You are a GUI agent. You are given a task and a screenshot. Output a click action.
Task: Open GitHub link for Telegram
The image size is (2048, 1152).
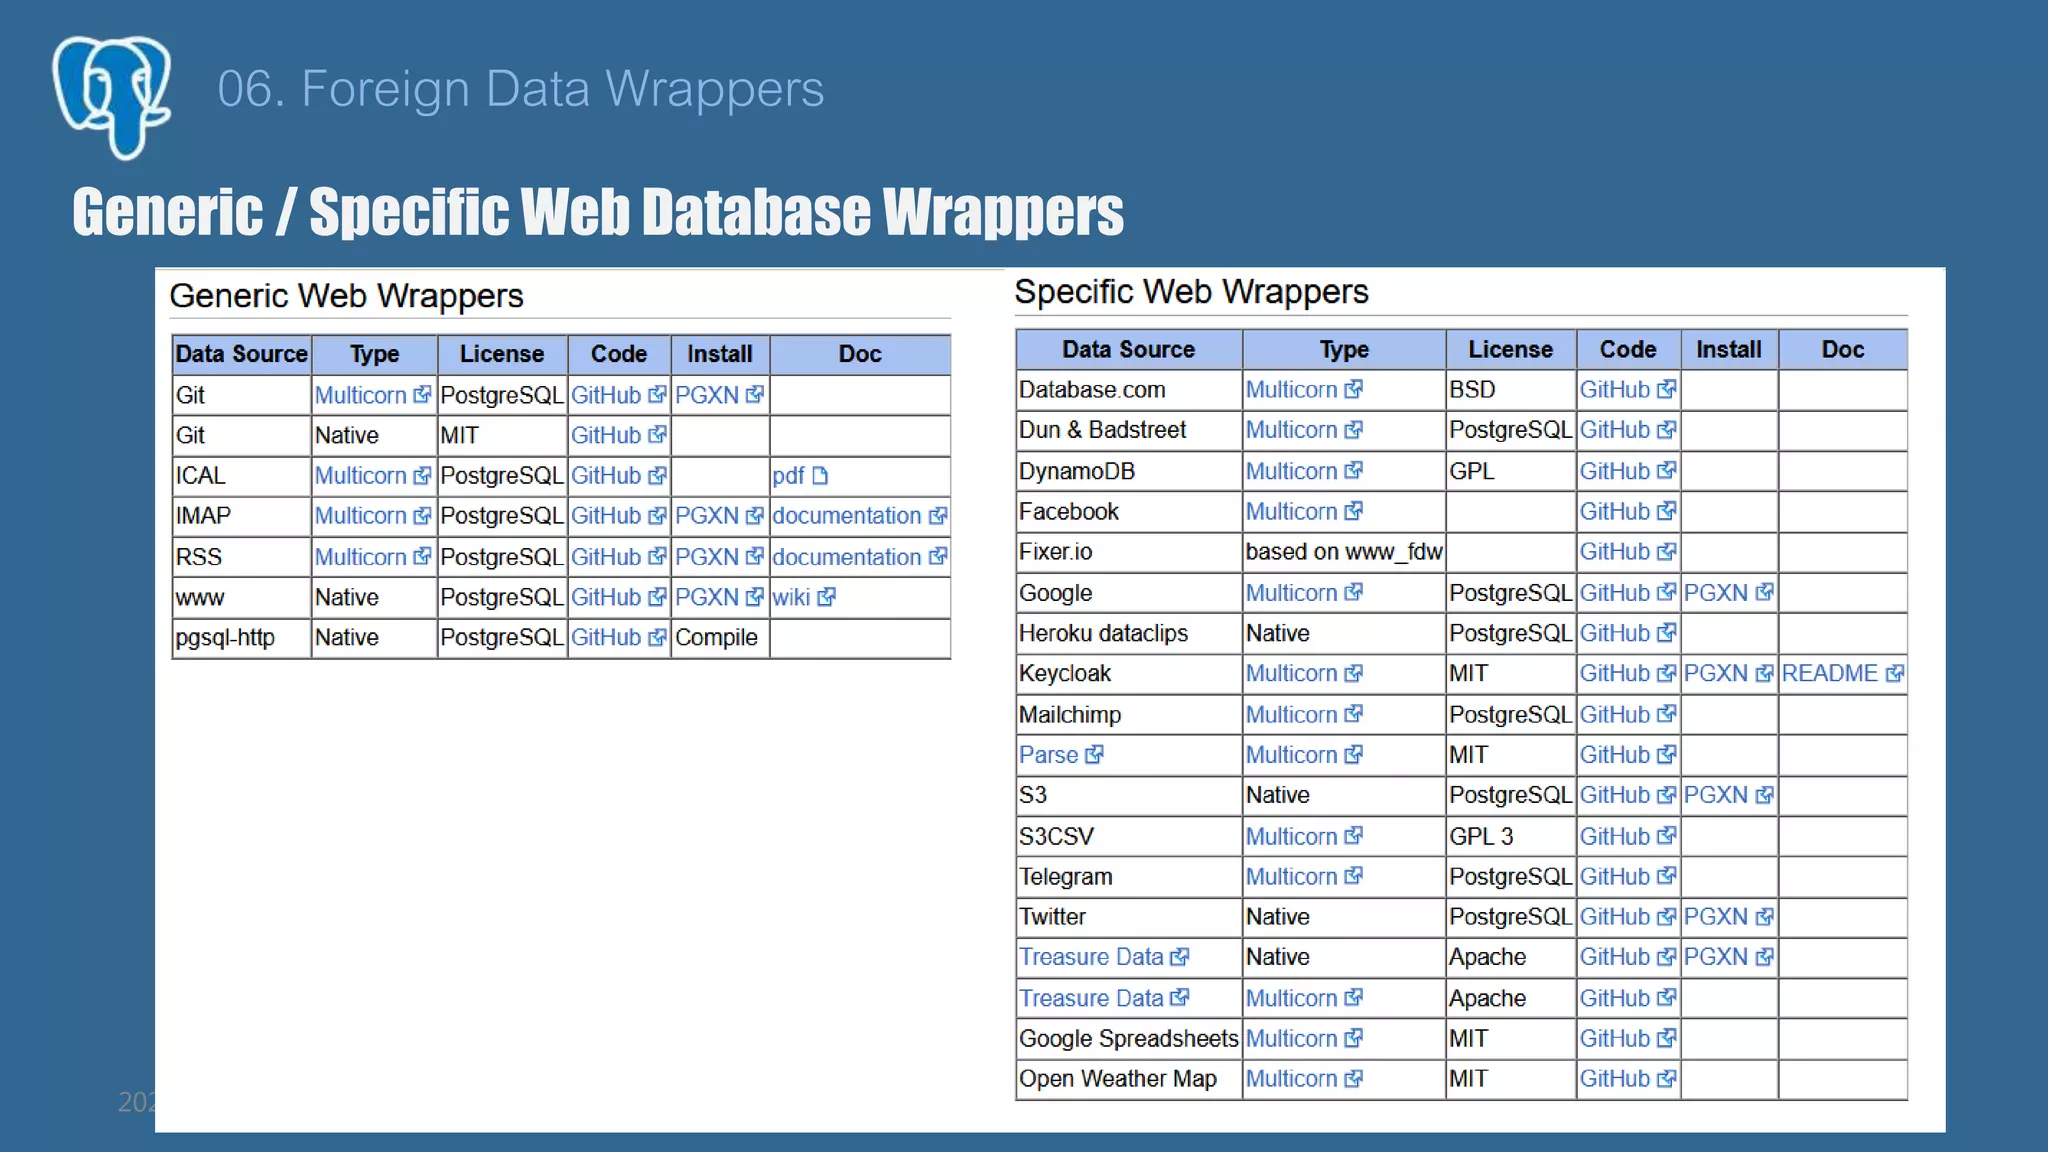[1627, 877]
